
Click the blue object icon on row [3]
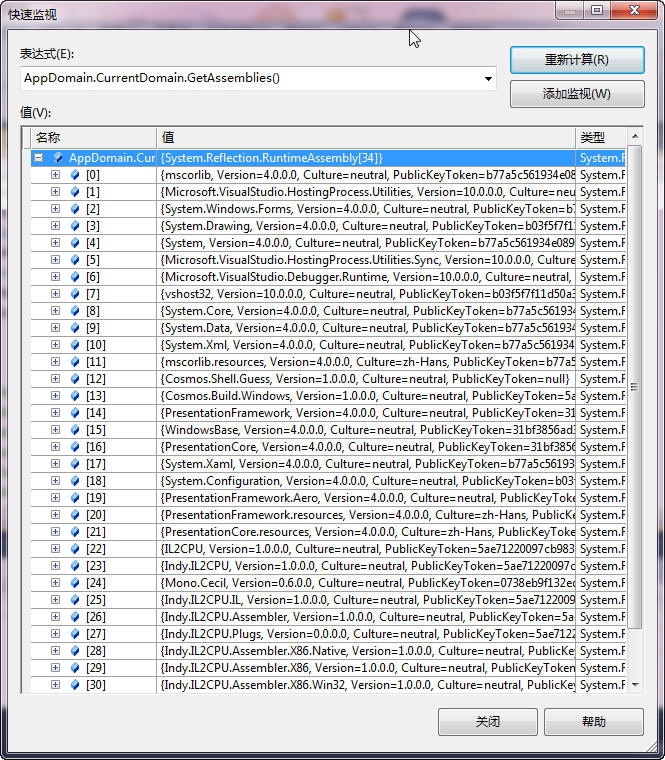coord(75,226)
